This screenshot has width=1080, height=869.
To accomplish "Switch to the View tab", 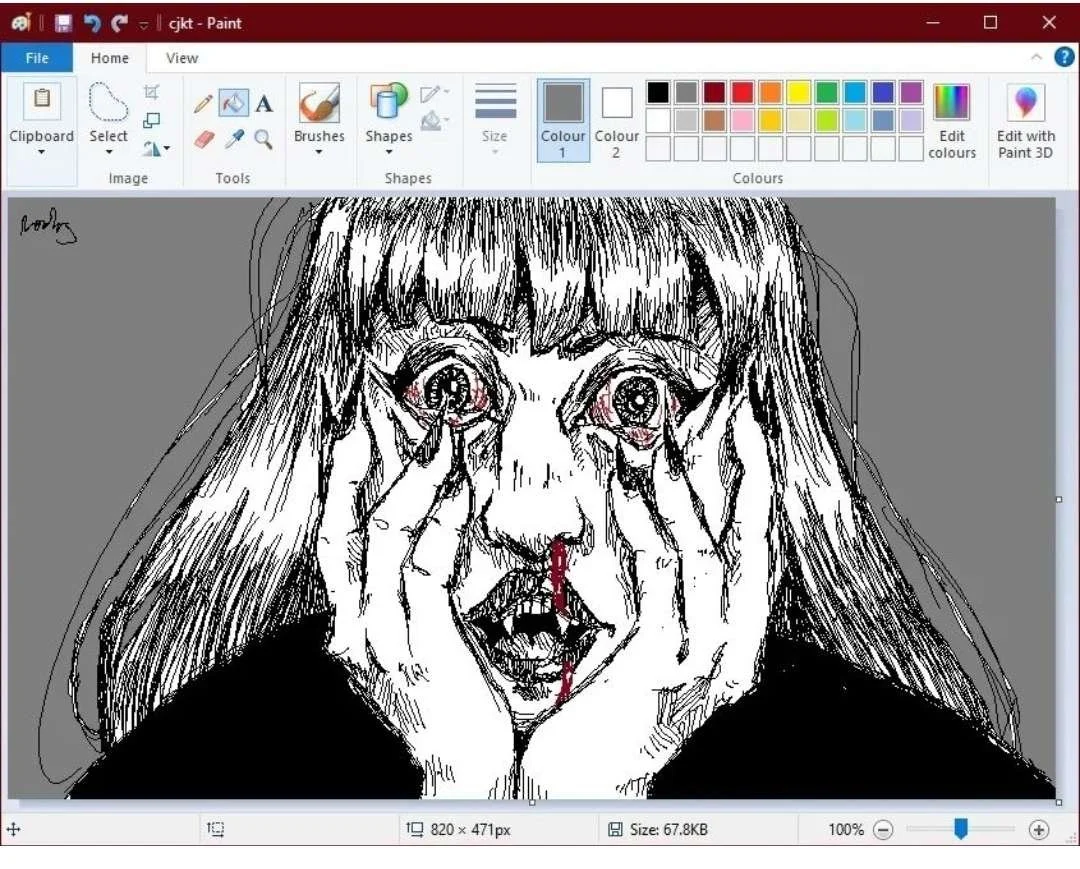I will [182, 58].
